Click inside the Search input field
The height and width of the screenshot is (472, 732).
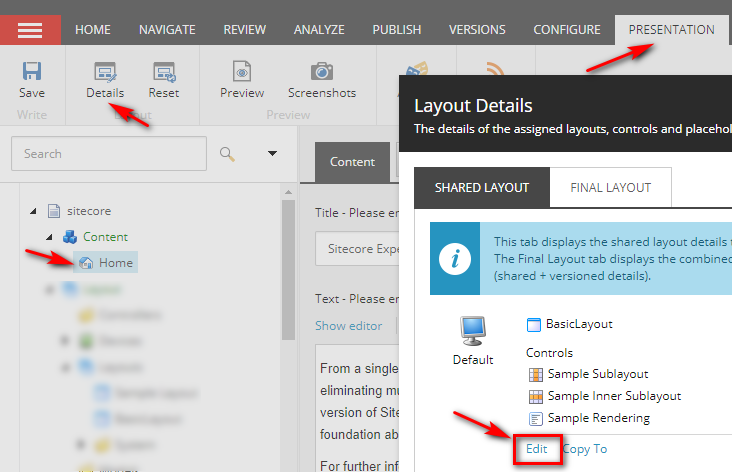point(109,154)
